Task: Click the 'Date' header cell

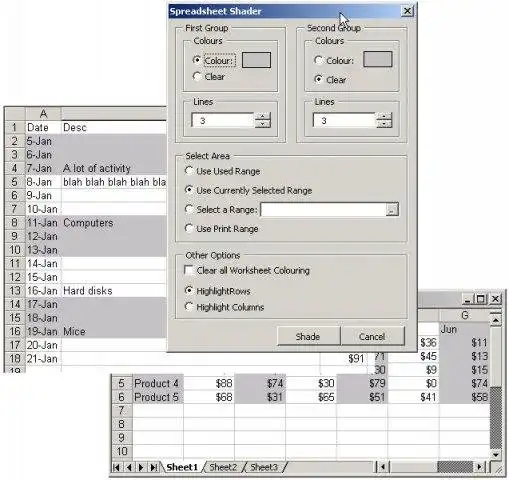Action: point(43,127)
